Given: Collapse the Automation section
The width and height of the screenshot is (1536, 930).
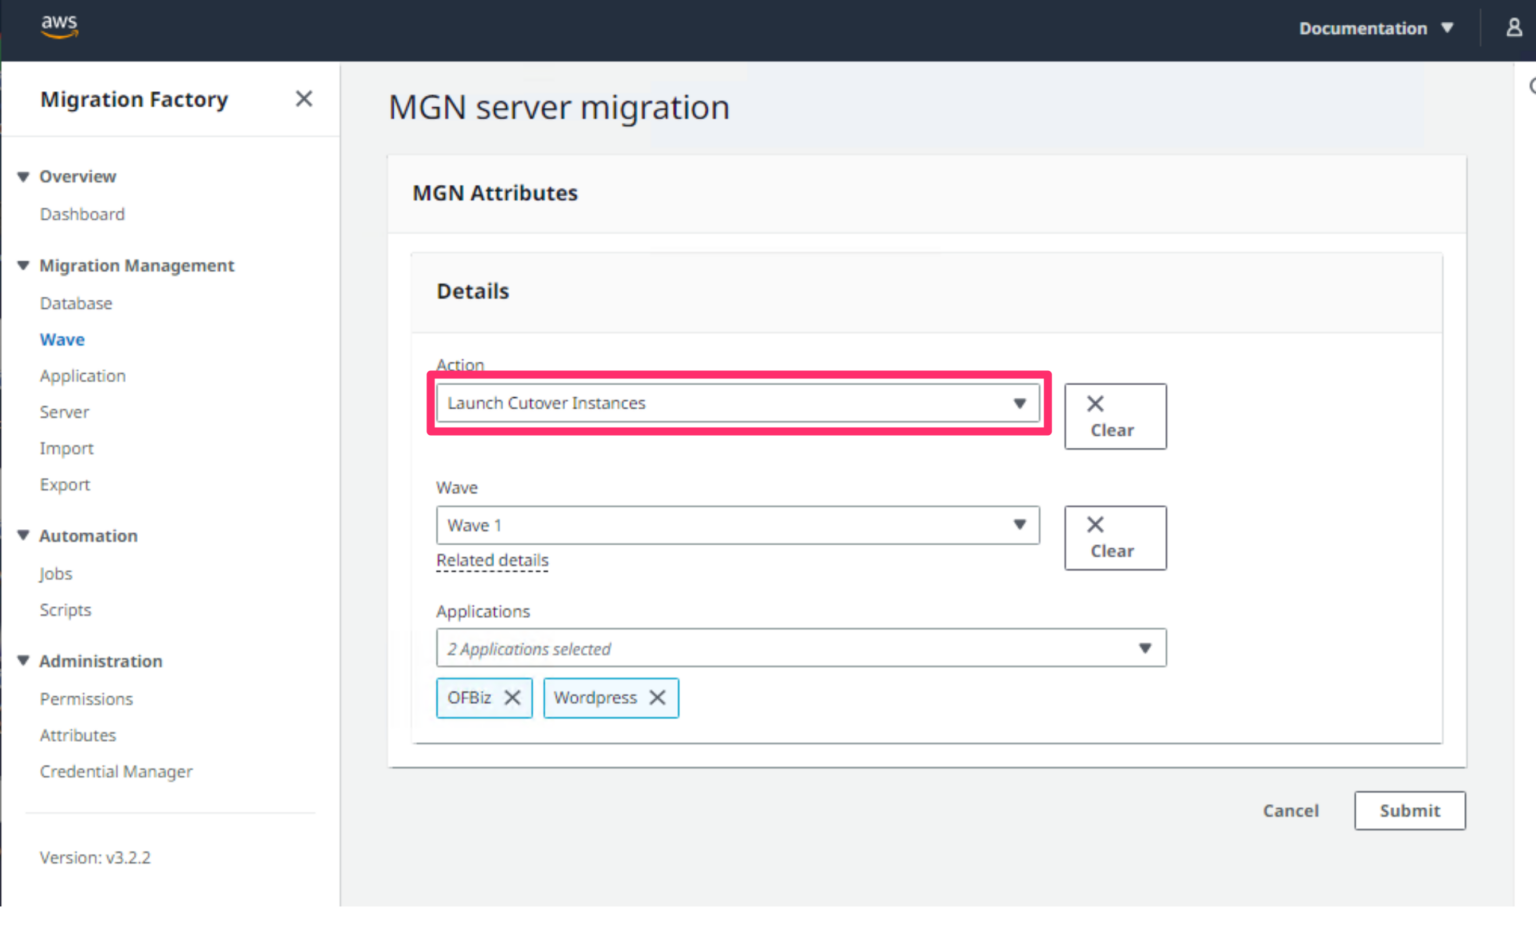Looking at the screenshot, I should click(23, 536).
